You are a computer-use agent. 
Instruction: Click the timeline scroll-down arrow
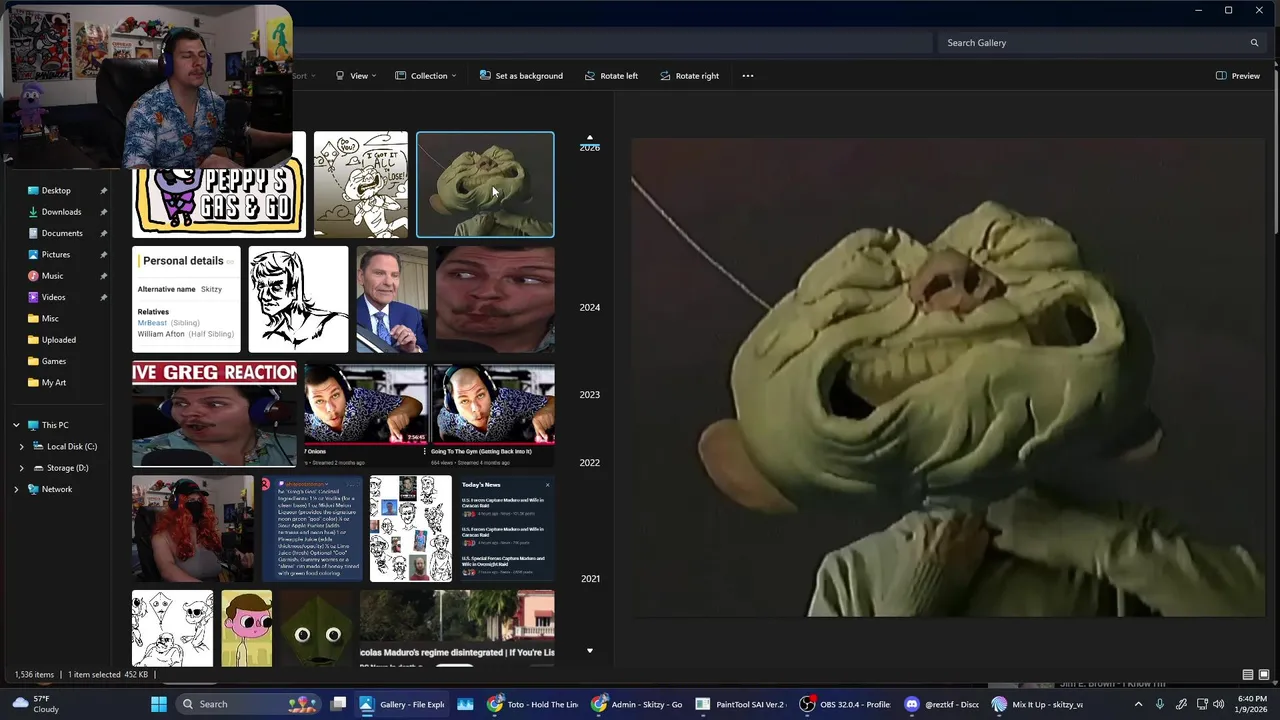pos(590,651)
